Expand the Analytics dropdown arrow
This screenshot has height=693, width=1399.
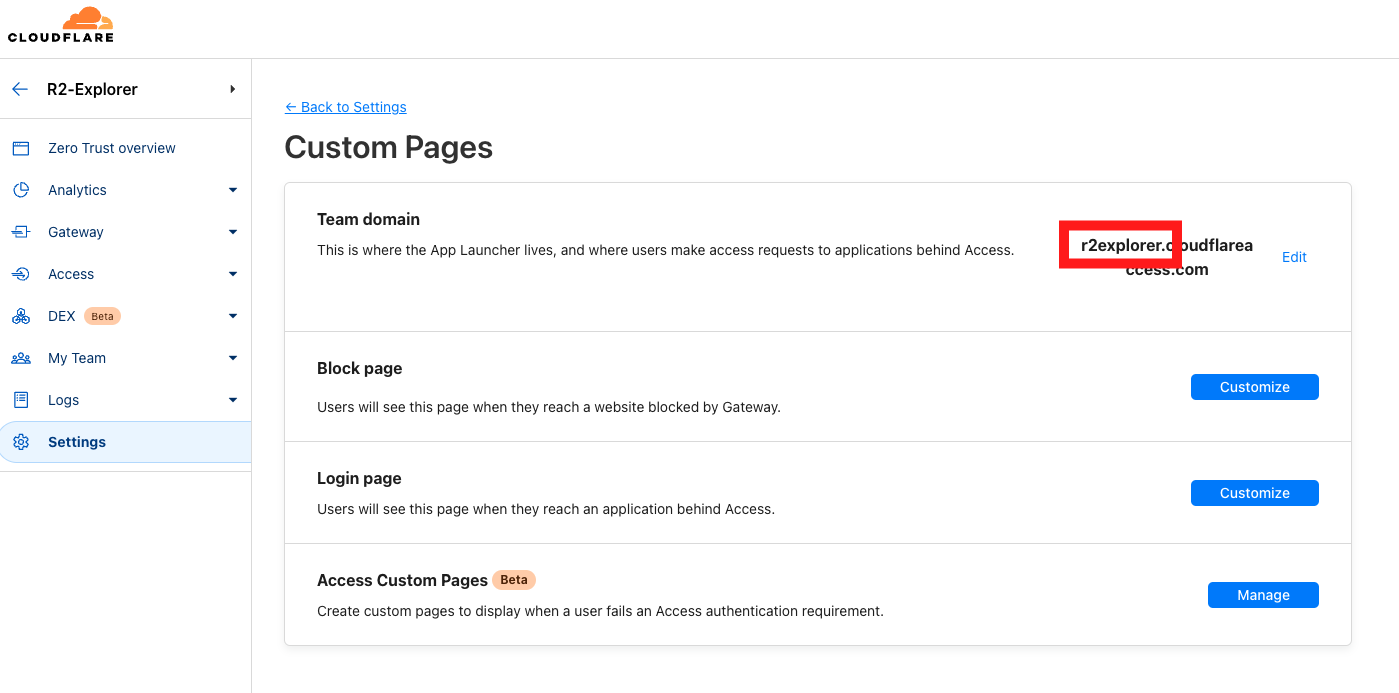coord(232,190)
